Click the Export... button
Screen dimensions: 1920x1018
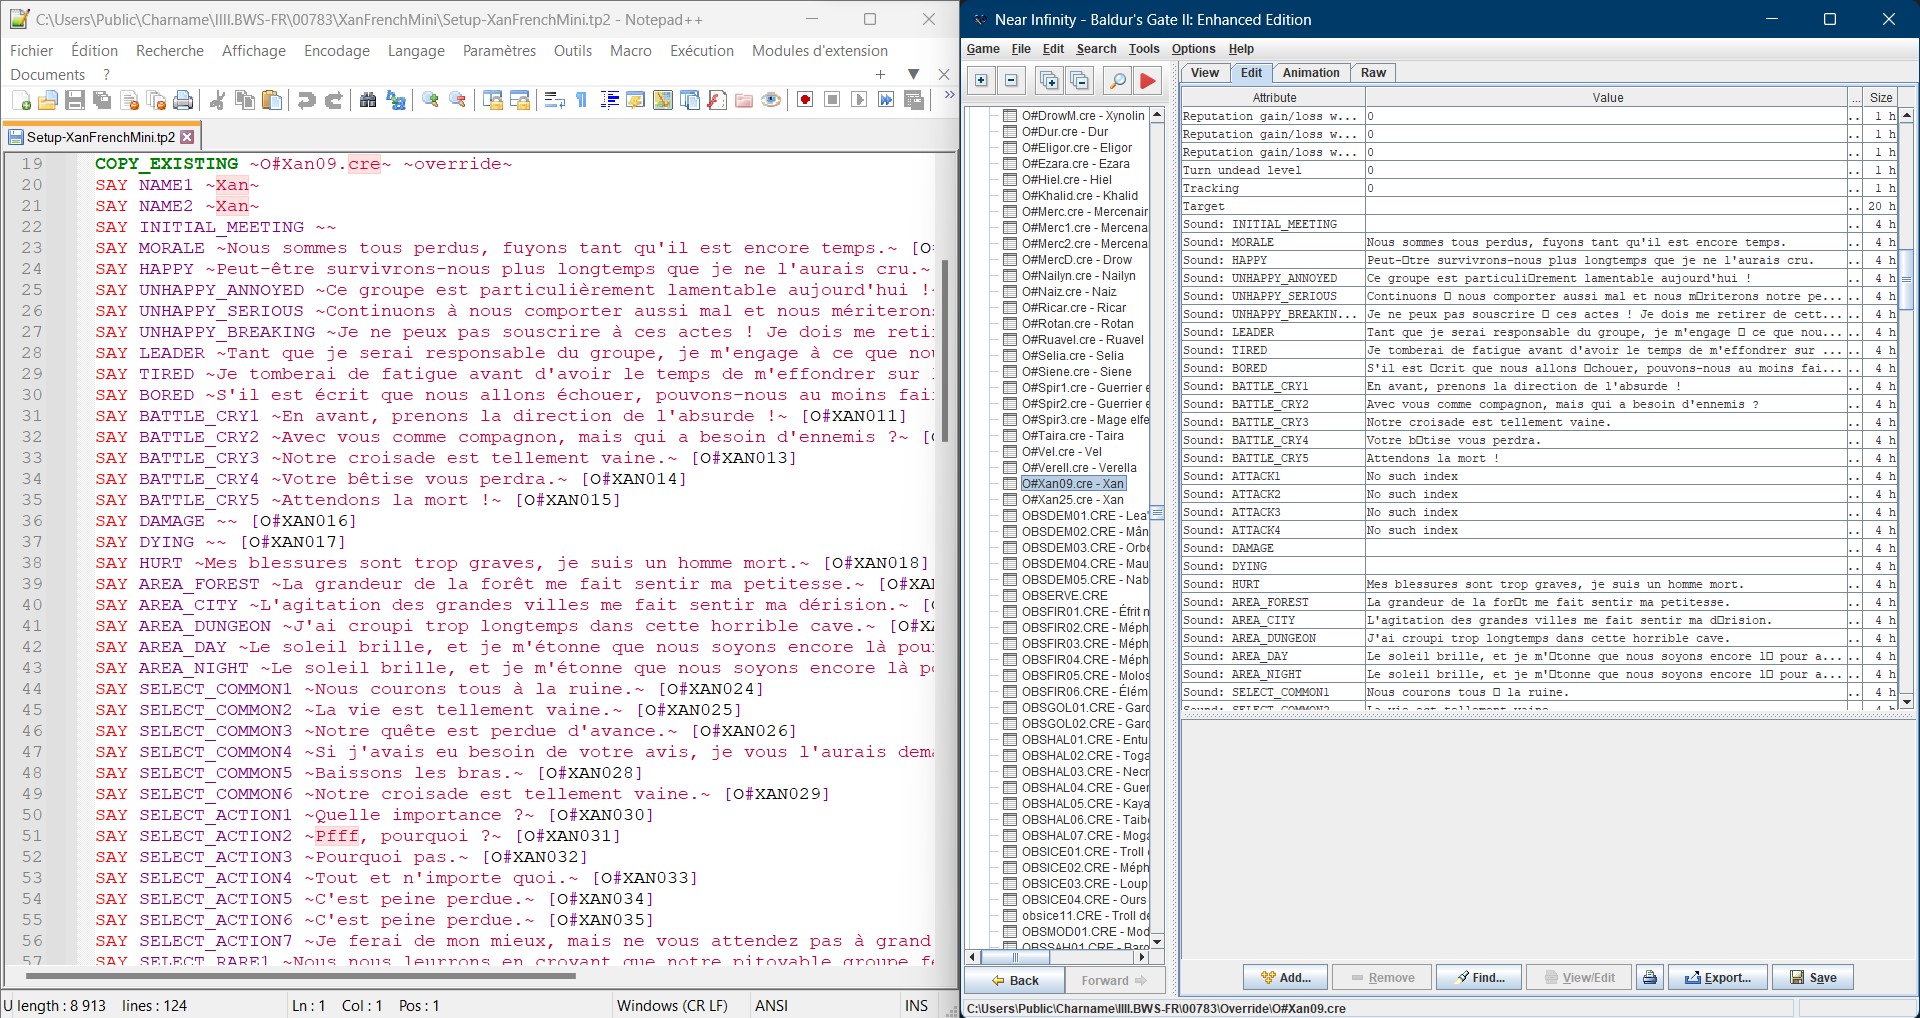click(1718, 977)
